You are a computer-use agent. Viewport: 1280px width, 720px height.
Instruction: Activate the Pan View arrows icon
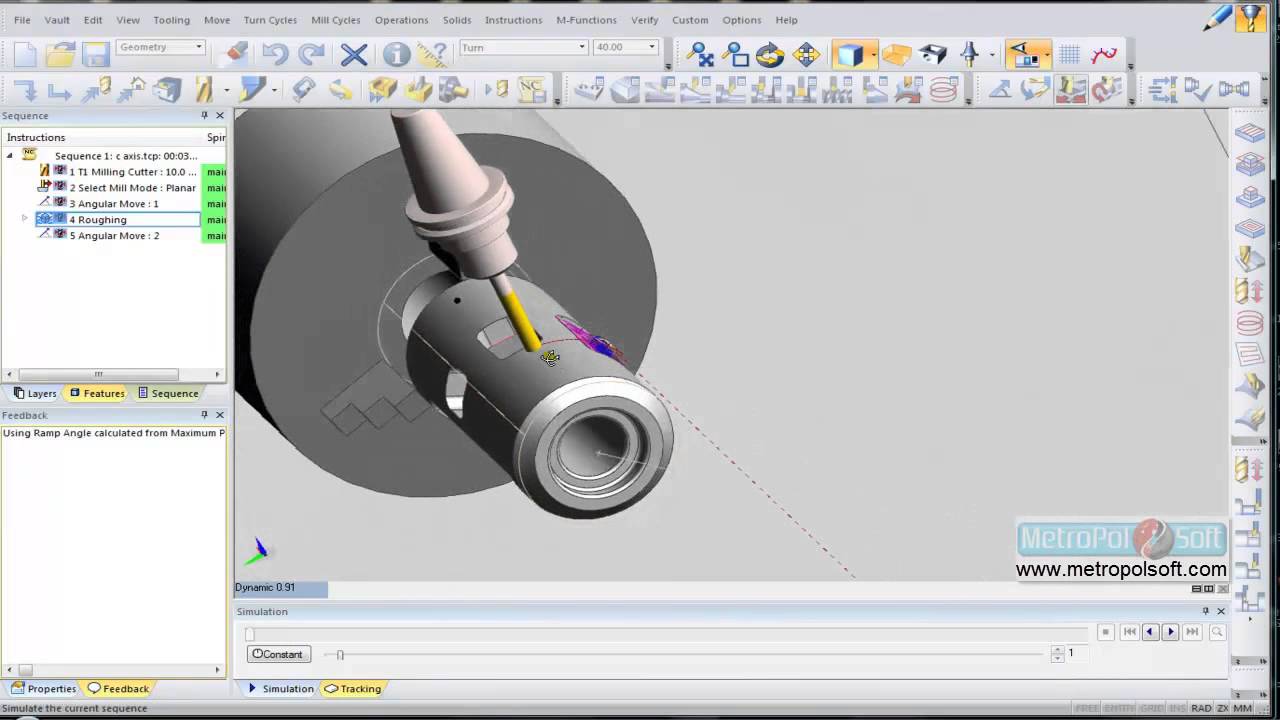click(806, 54)
